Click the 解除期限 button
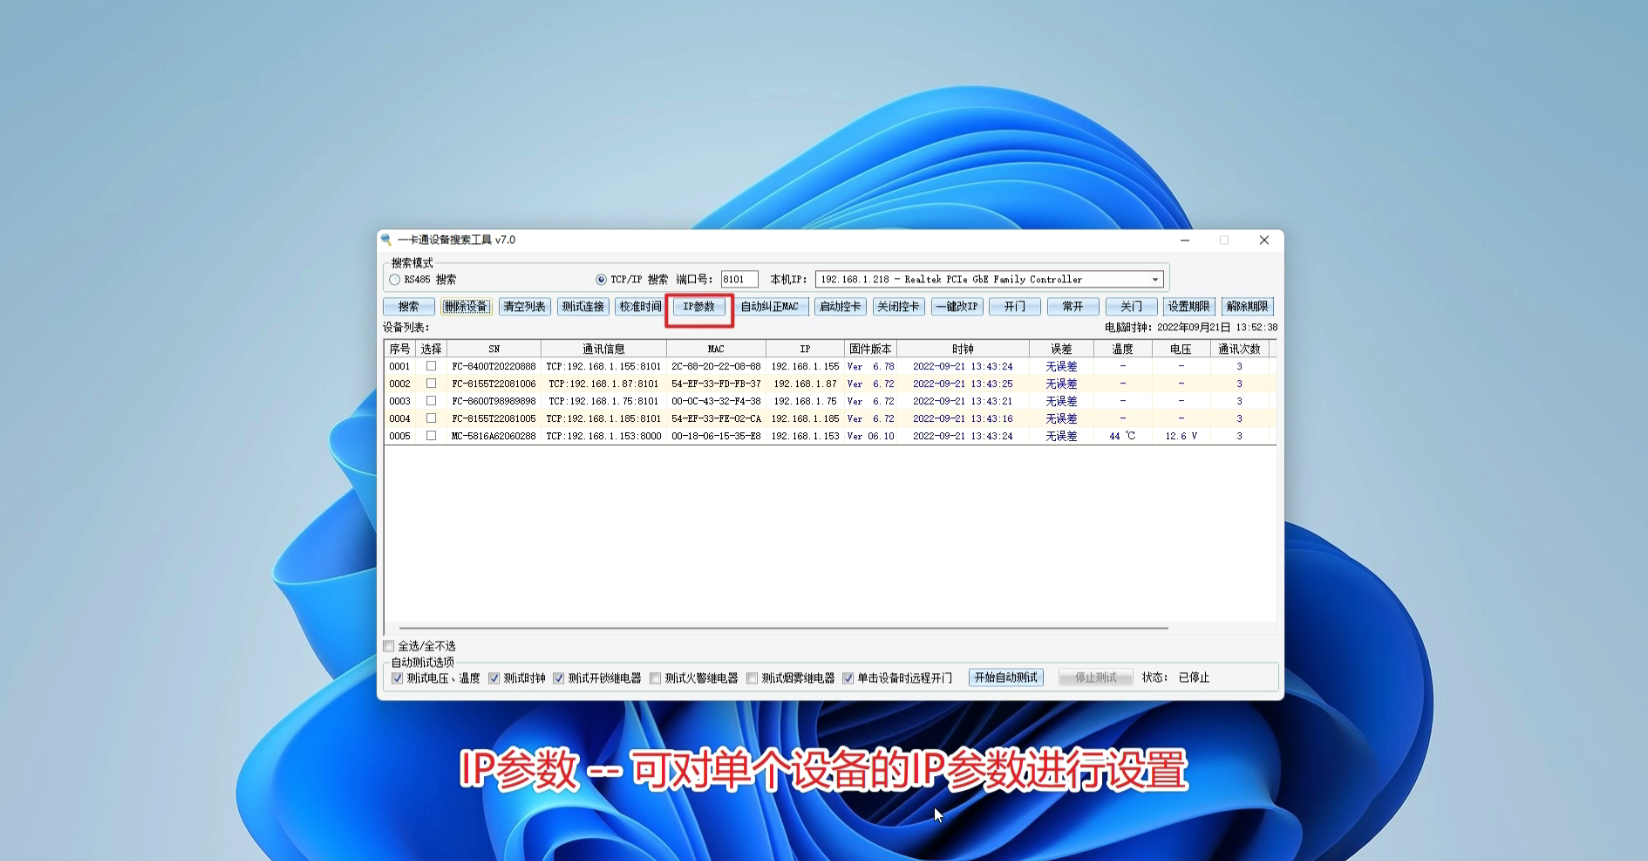 coord(1247,307)
